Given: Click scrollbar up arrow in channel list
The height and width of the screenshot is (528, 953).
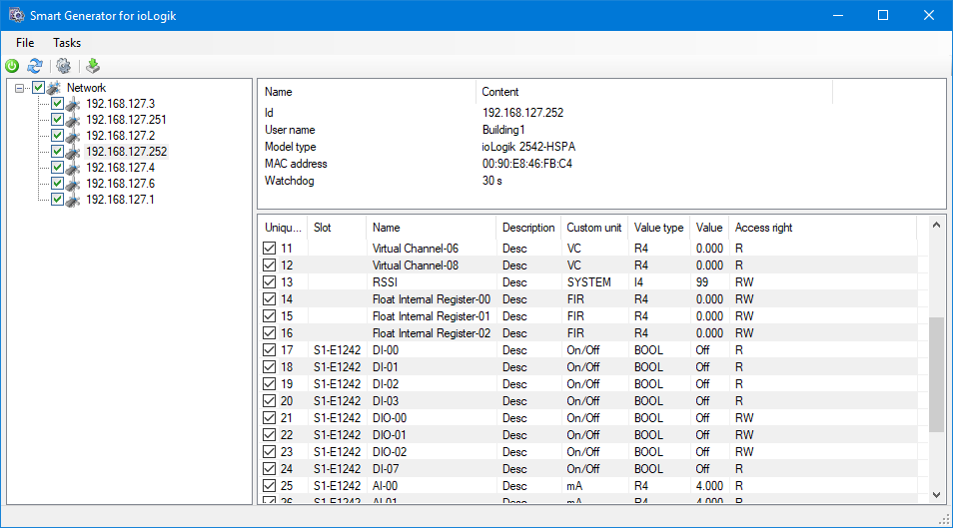Looking at the screenshot, I should (936, 224).
